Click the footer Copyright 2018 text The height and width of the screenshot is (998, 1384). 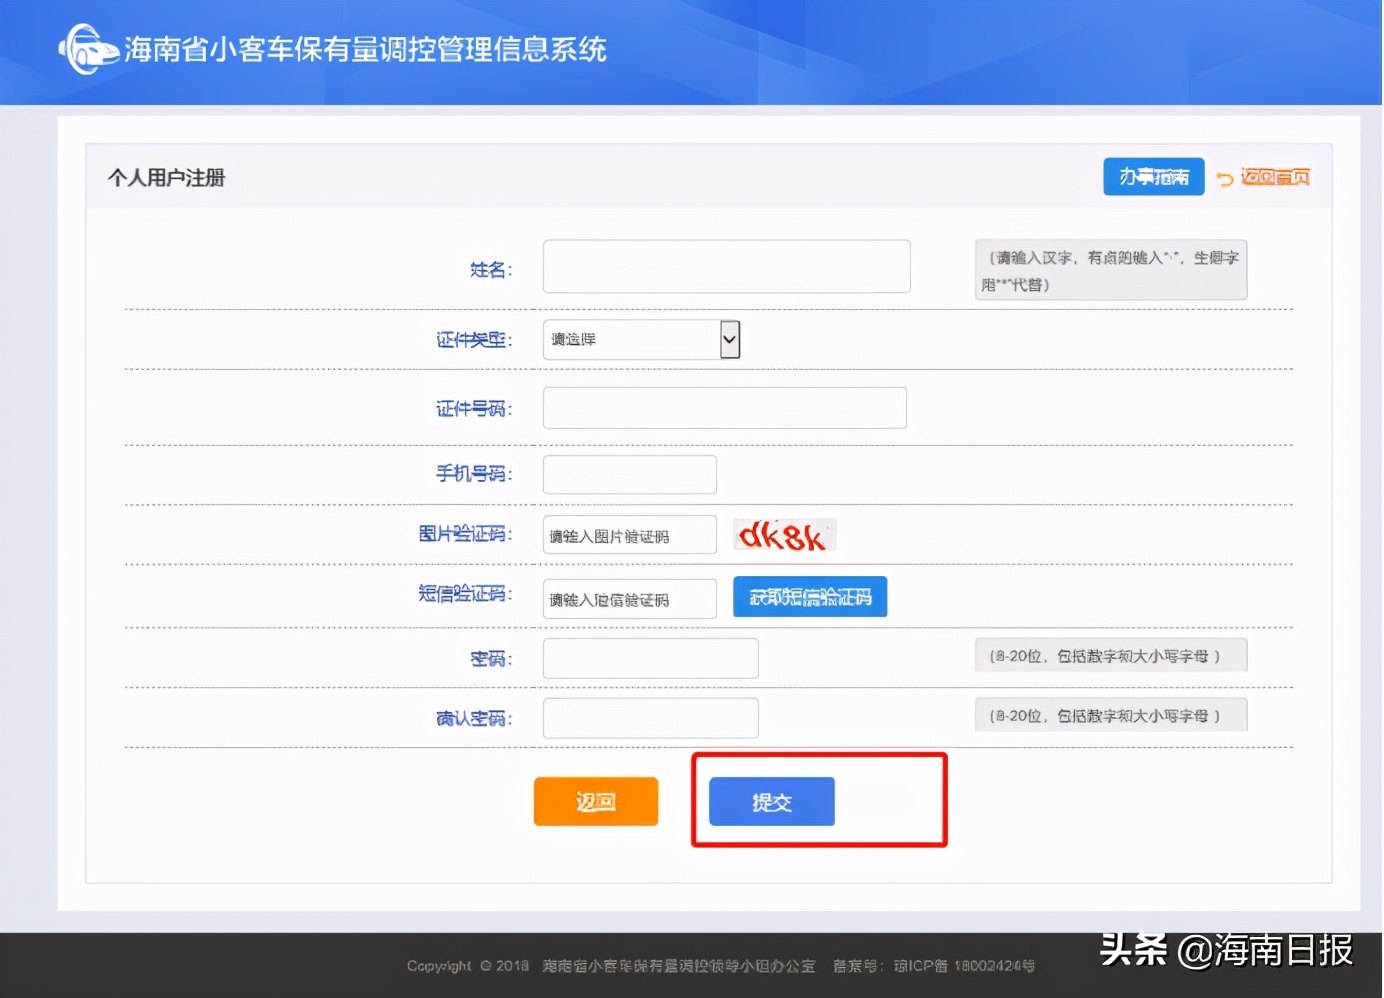coord(468,966)
